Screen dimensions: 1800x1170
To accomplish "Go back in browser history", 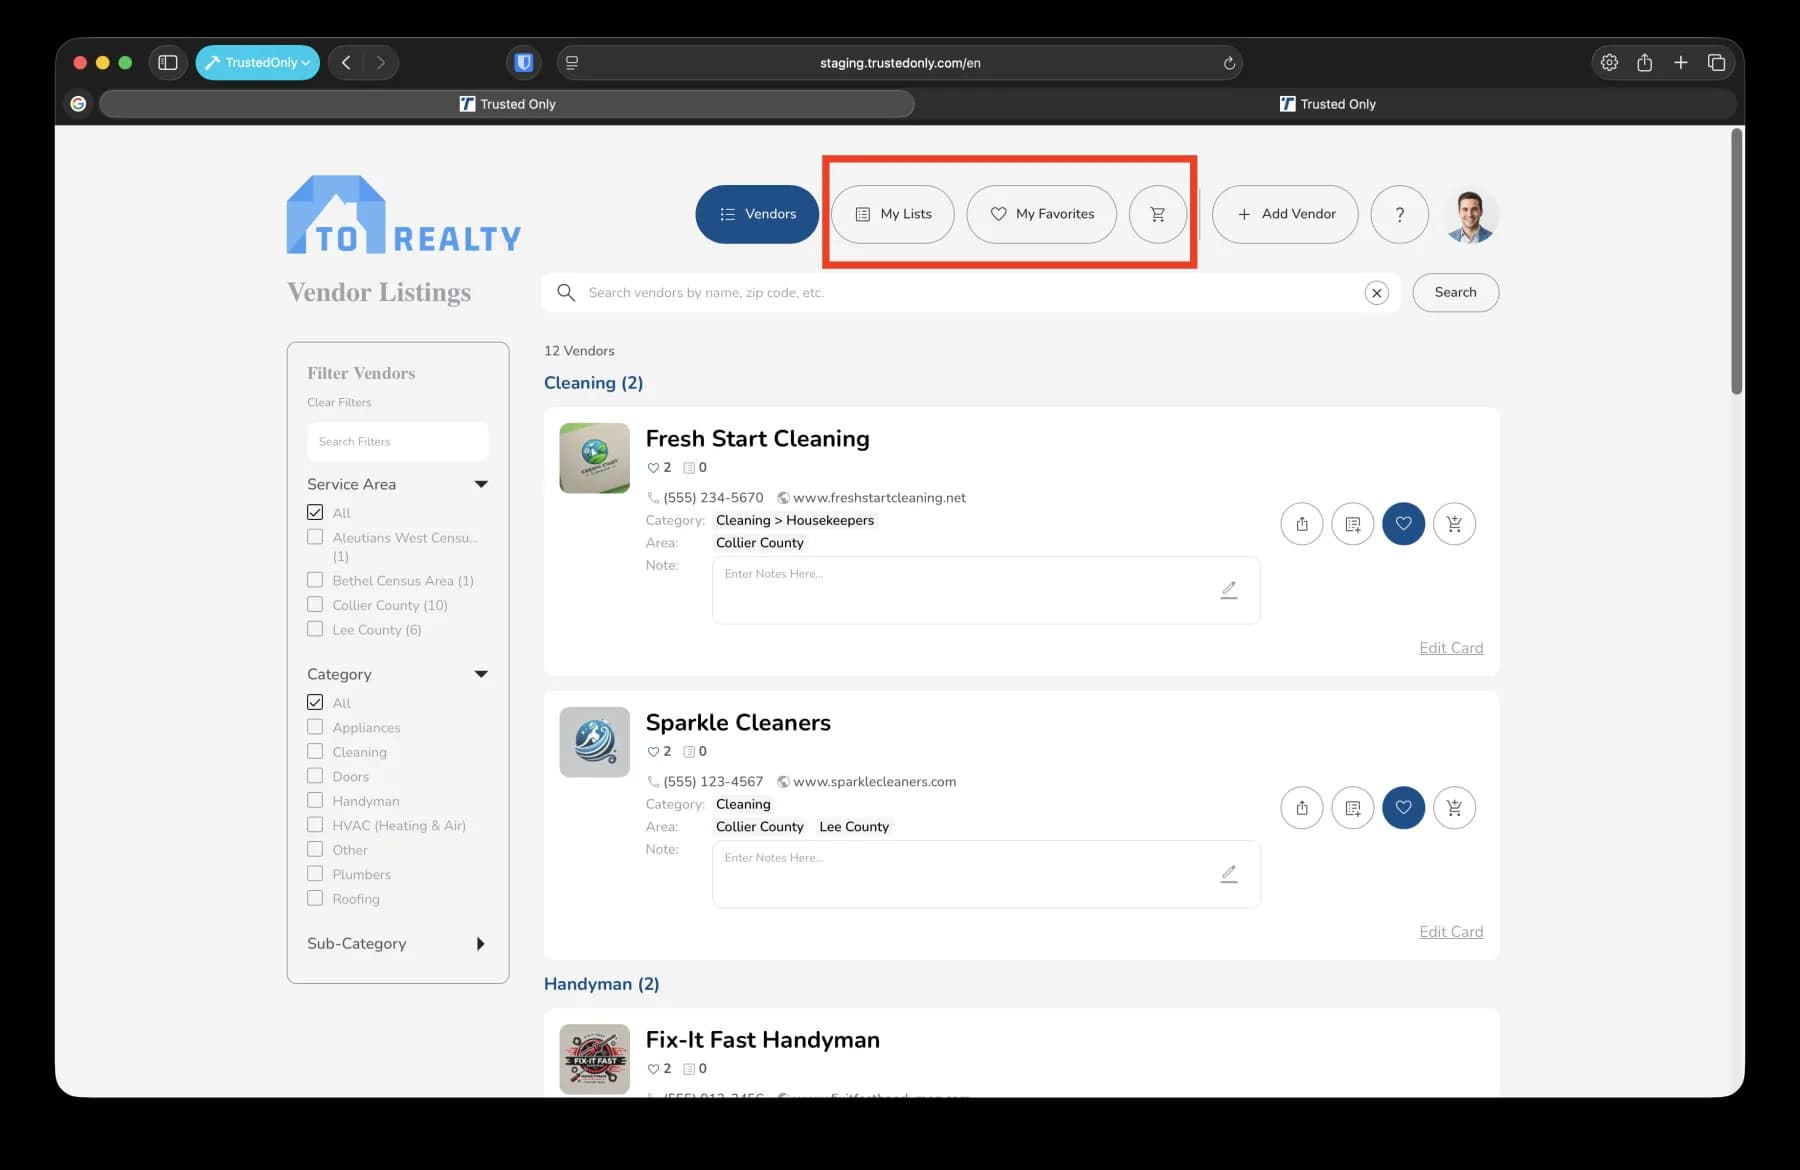I will (x=346, y=62).
